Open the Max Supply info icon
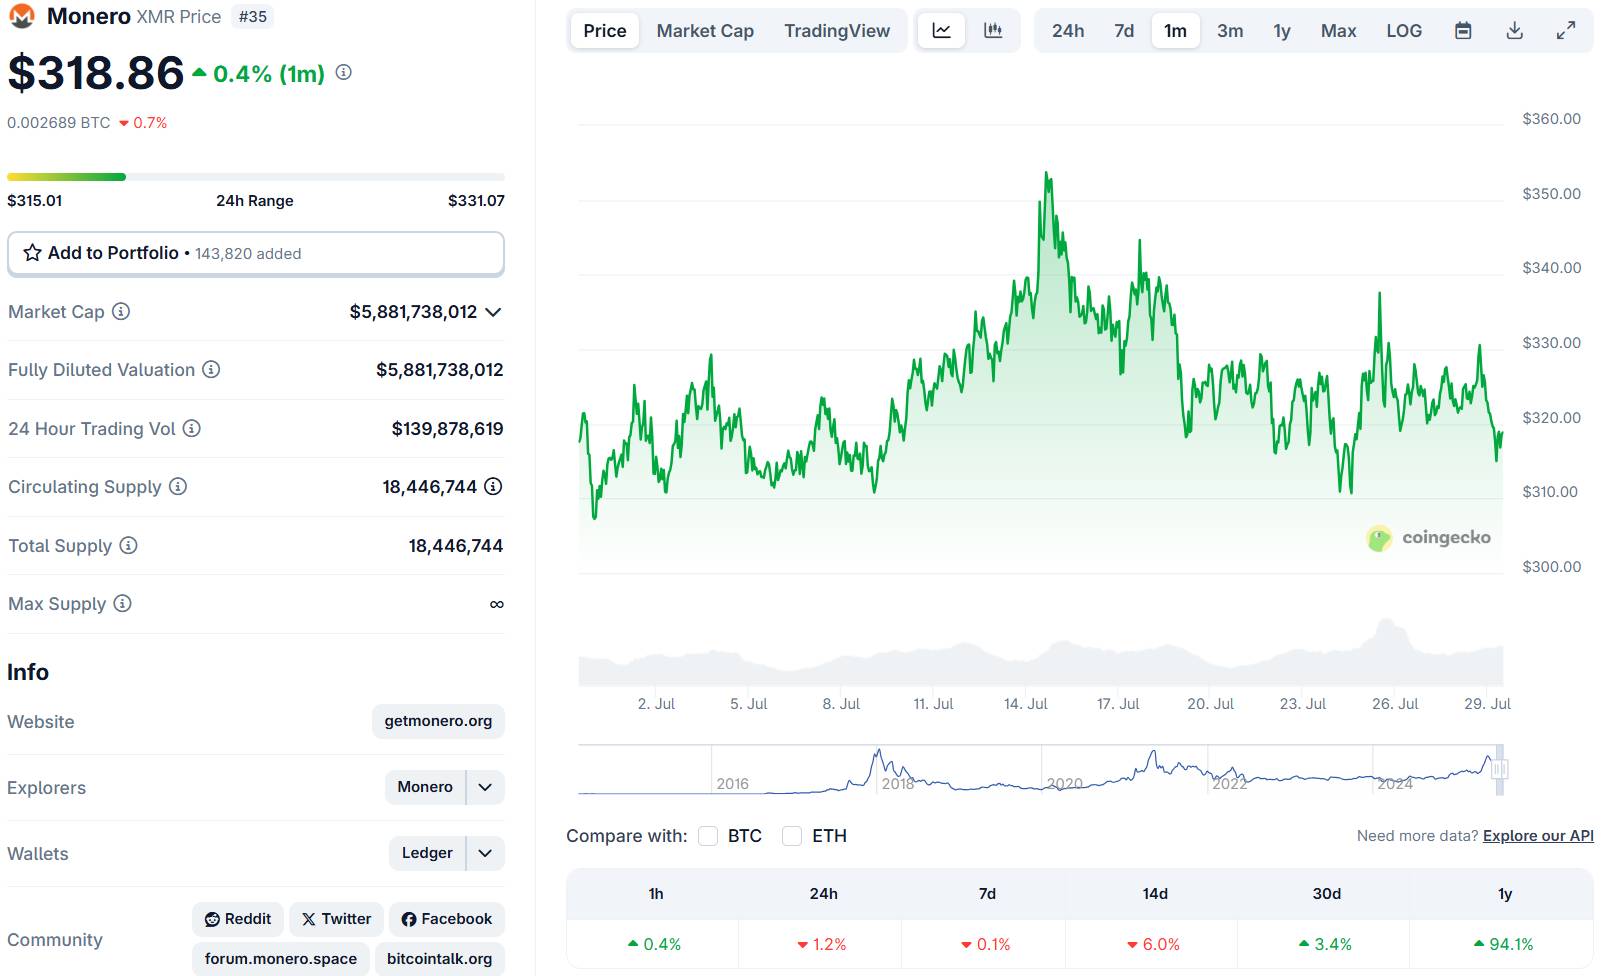The image size is (1614, 976). coord(122,603)
